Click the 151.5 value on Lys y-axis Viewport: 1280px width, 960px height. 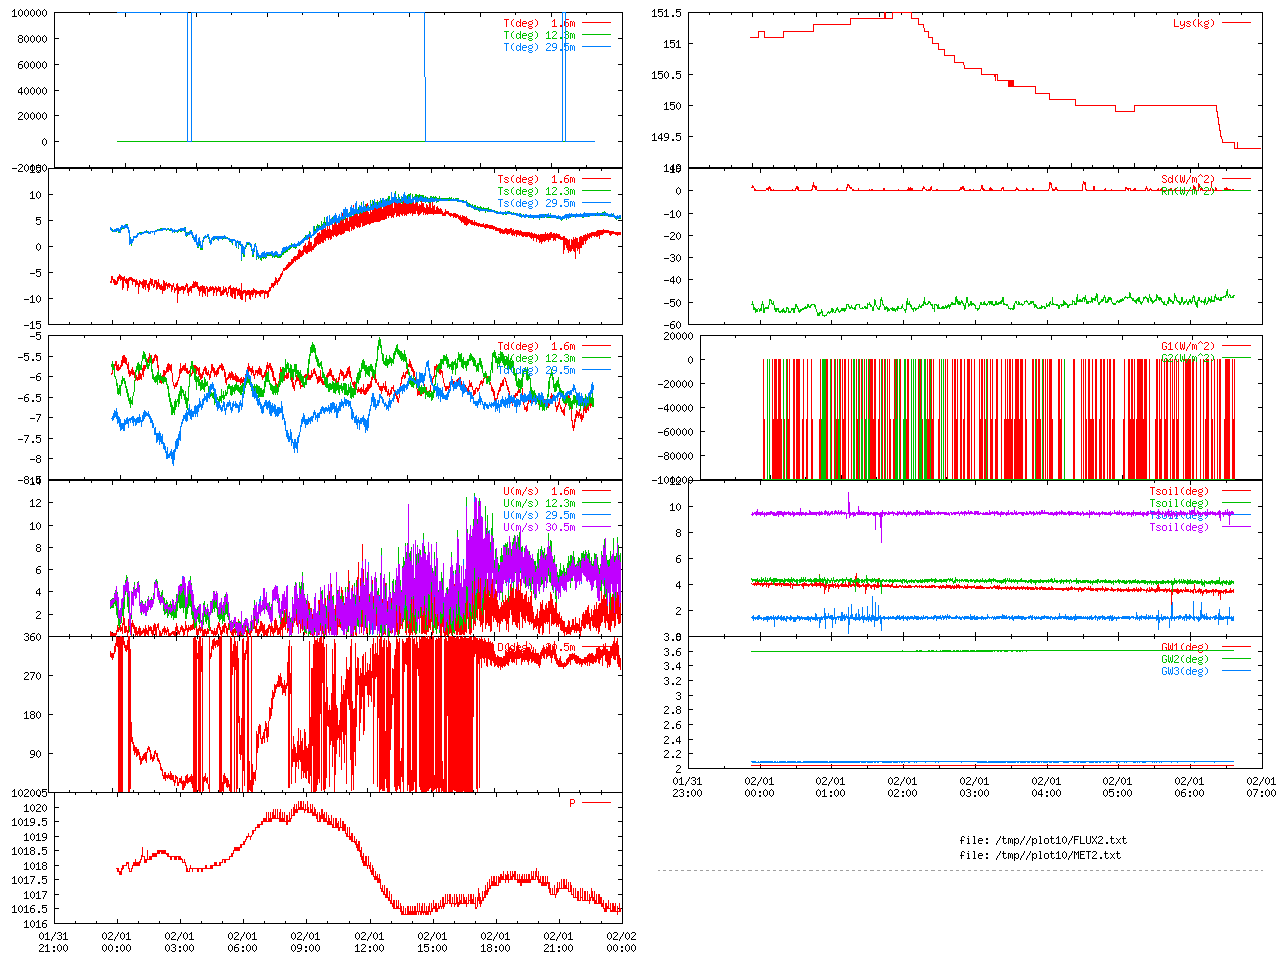(x=666, y=13)
